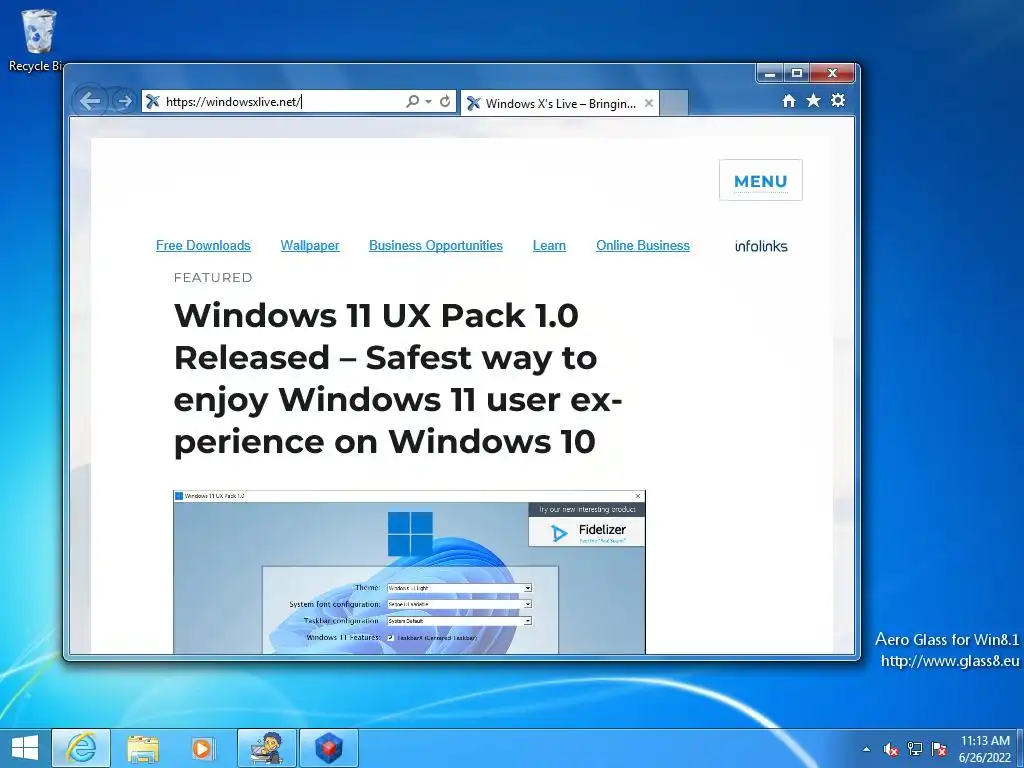
Task: Go back with the browser Back arrow
Action: click(90, 101)
